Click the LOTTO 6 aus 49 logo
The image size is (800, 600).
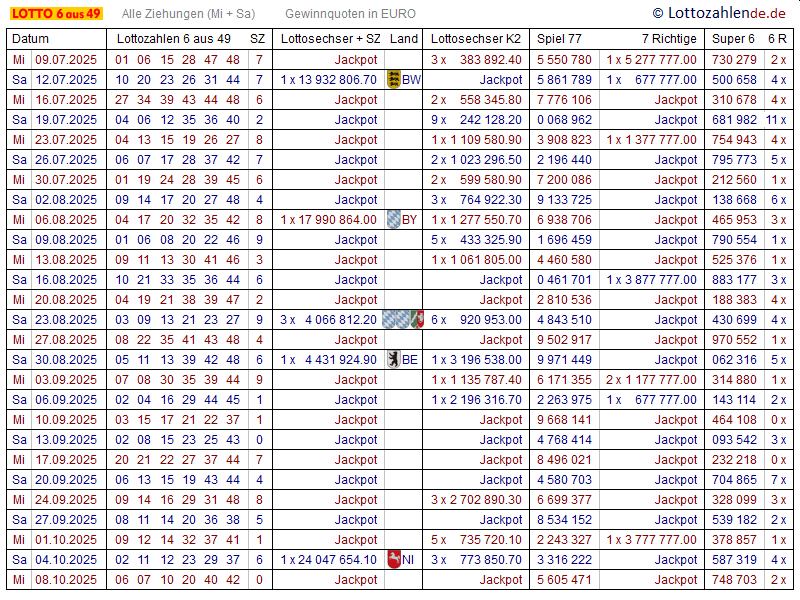(x=56, y=14)
